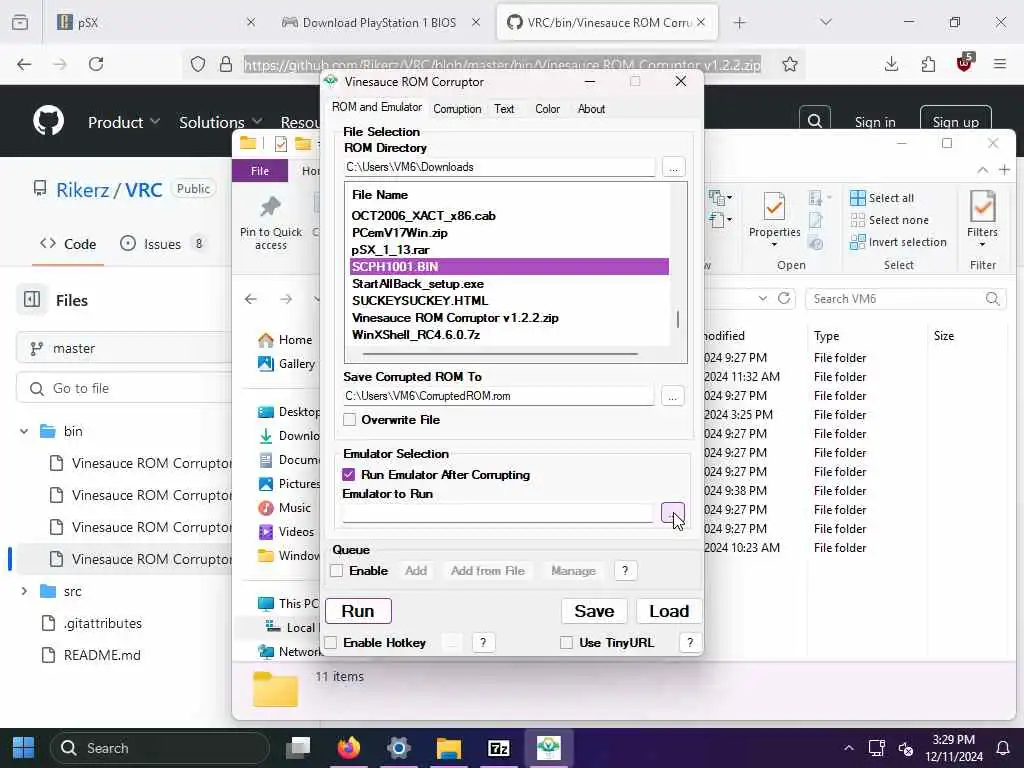Open the Filters dropdown in Explorer
The width and height of the screenshot is (1024, 768).
pos(982,221)
